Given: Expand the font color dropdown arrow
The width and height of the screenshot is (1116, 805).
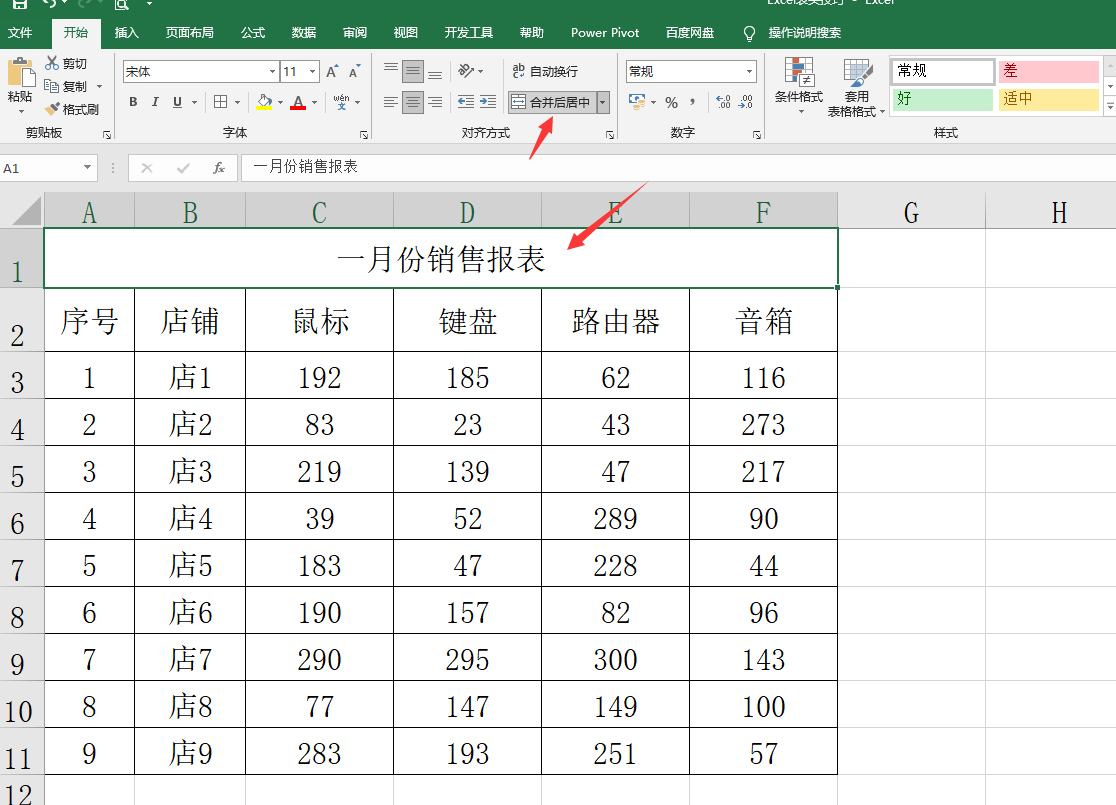Looking at the screenshot, I should (x=315, y=102).
